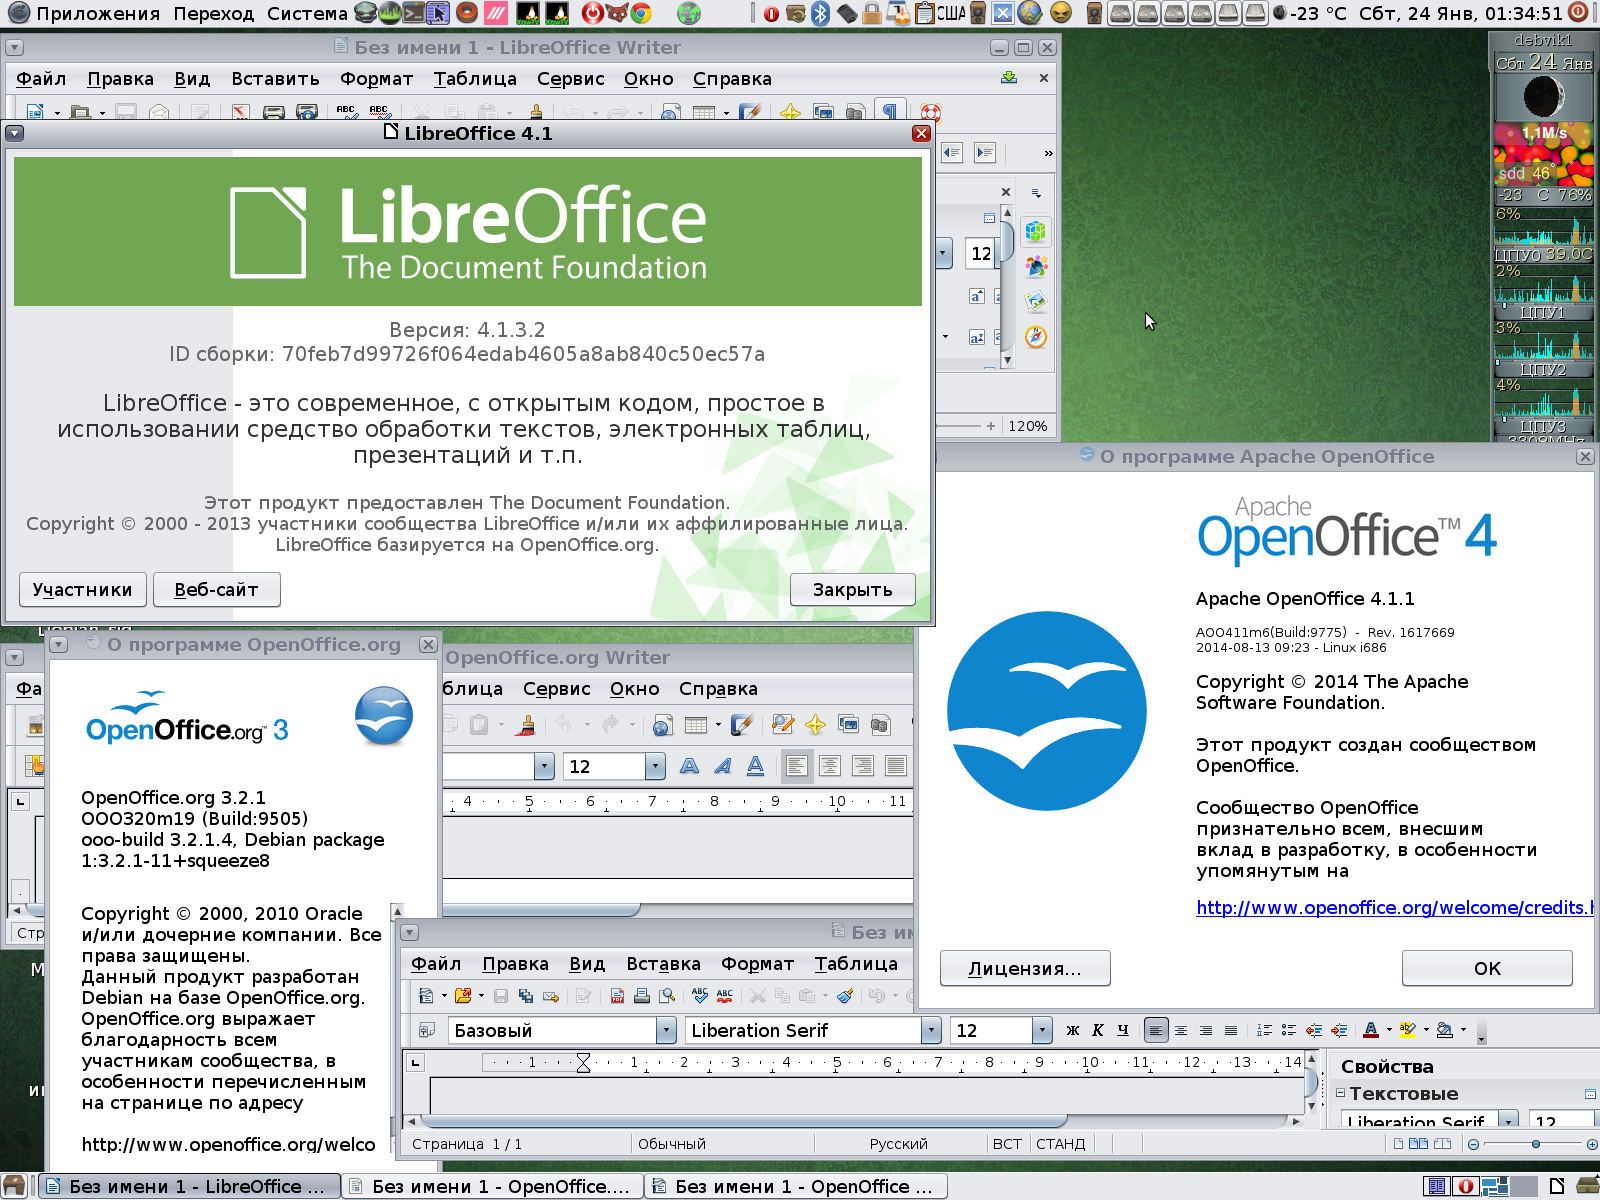Increase indent in Apache OpenOffice formatting toolbar

pos(1339,1030)
